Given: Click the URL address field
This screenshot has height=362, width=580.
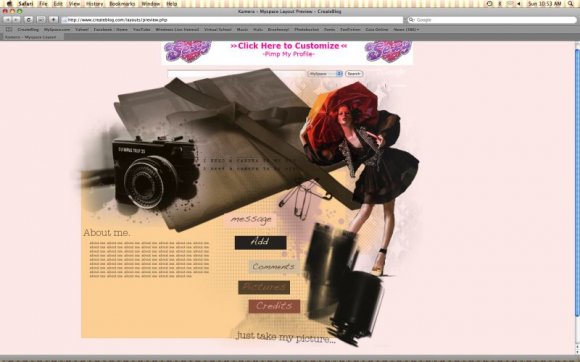Looking at the screenshot, I should (x=232, y=20).
